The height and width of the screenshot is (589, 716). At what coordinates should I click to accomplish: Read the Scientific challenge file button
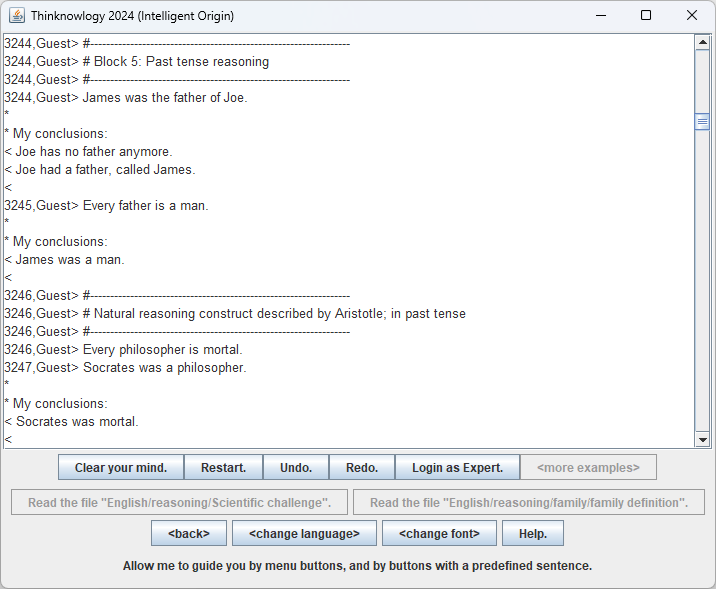coord(179,502)
